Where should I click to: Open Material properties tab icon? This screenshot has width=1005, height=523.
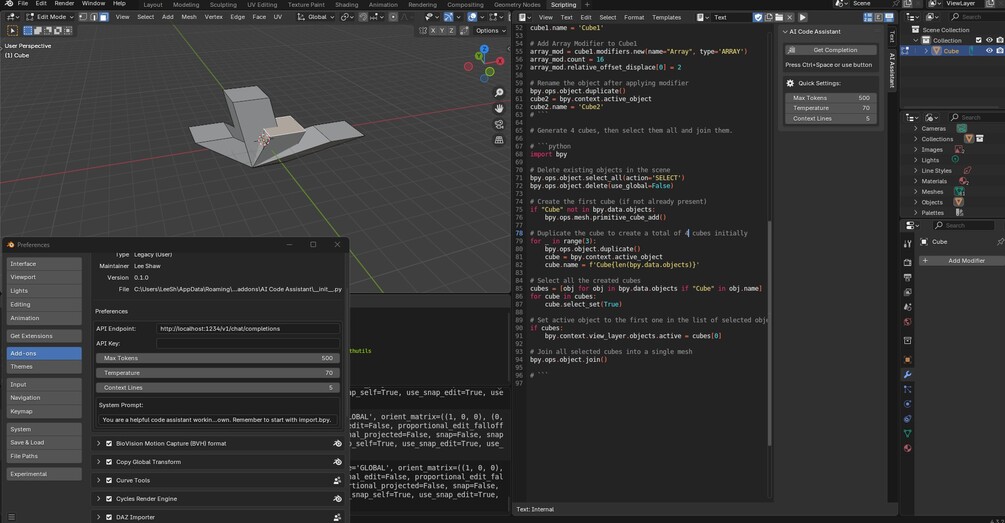(908, 448)
